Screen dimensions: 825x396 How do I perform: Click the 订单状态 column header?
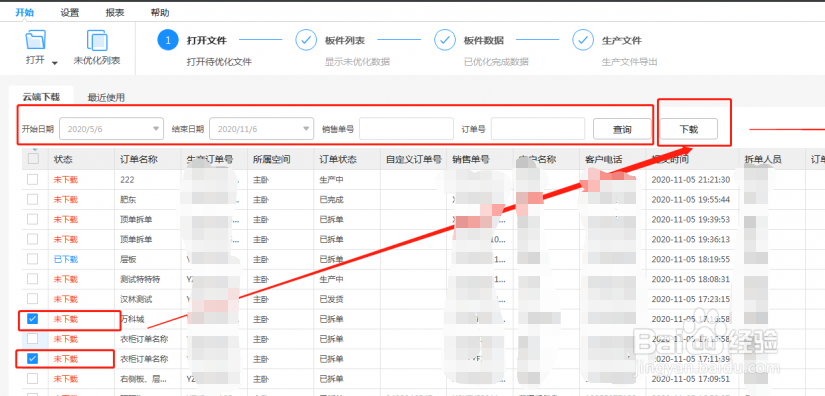[338, 159]
